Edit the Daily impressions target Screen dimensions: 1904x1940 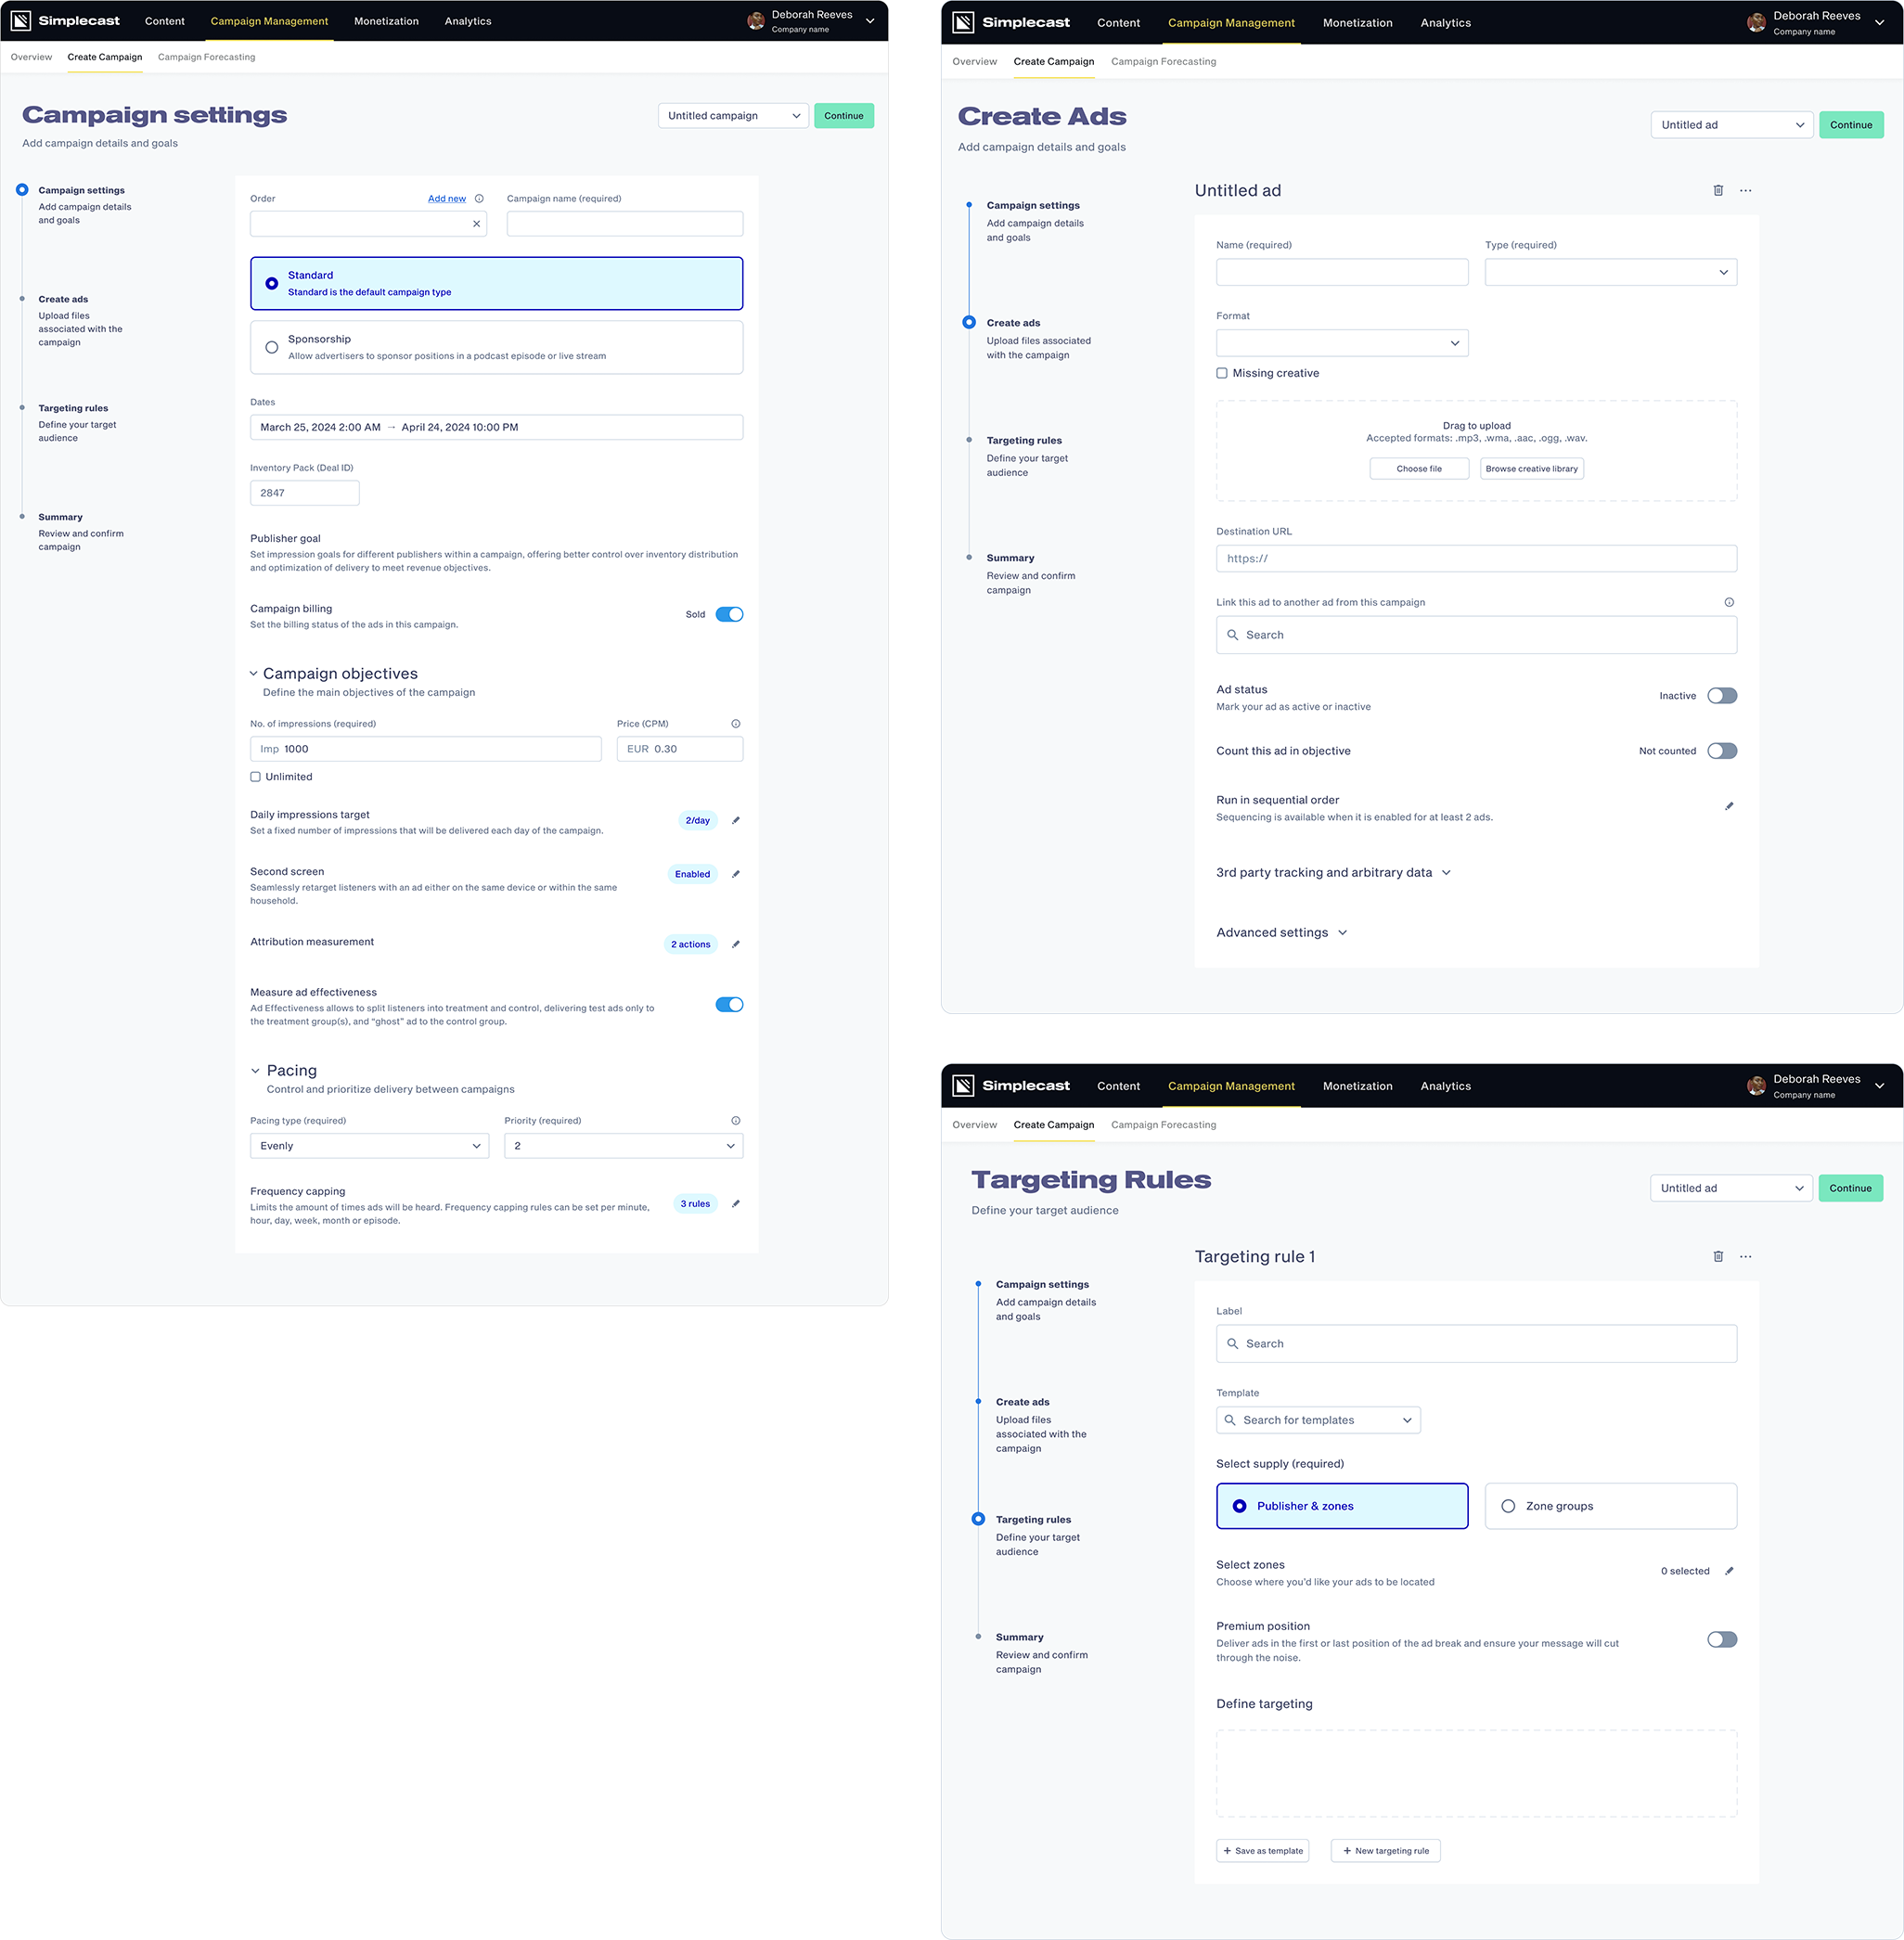[736, 820]
